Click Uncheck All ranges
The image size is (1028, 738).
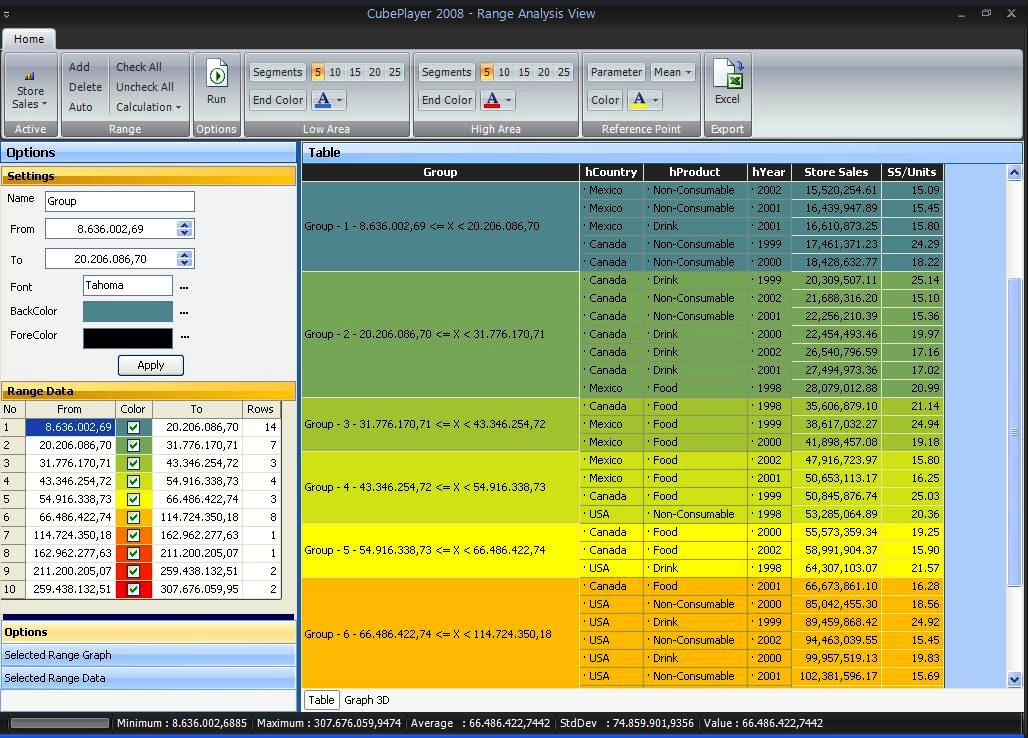[145, 87]
